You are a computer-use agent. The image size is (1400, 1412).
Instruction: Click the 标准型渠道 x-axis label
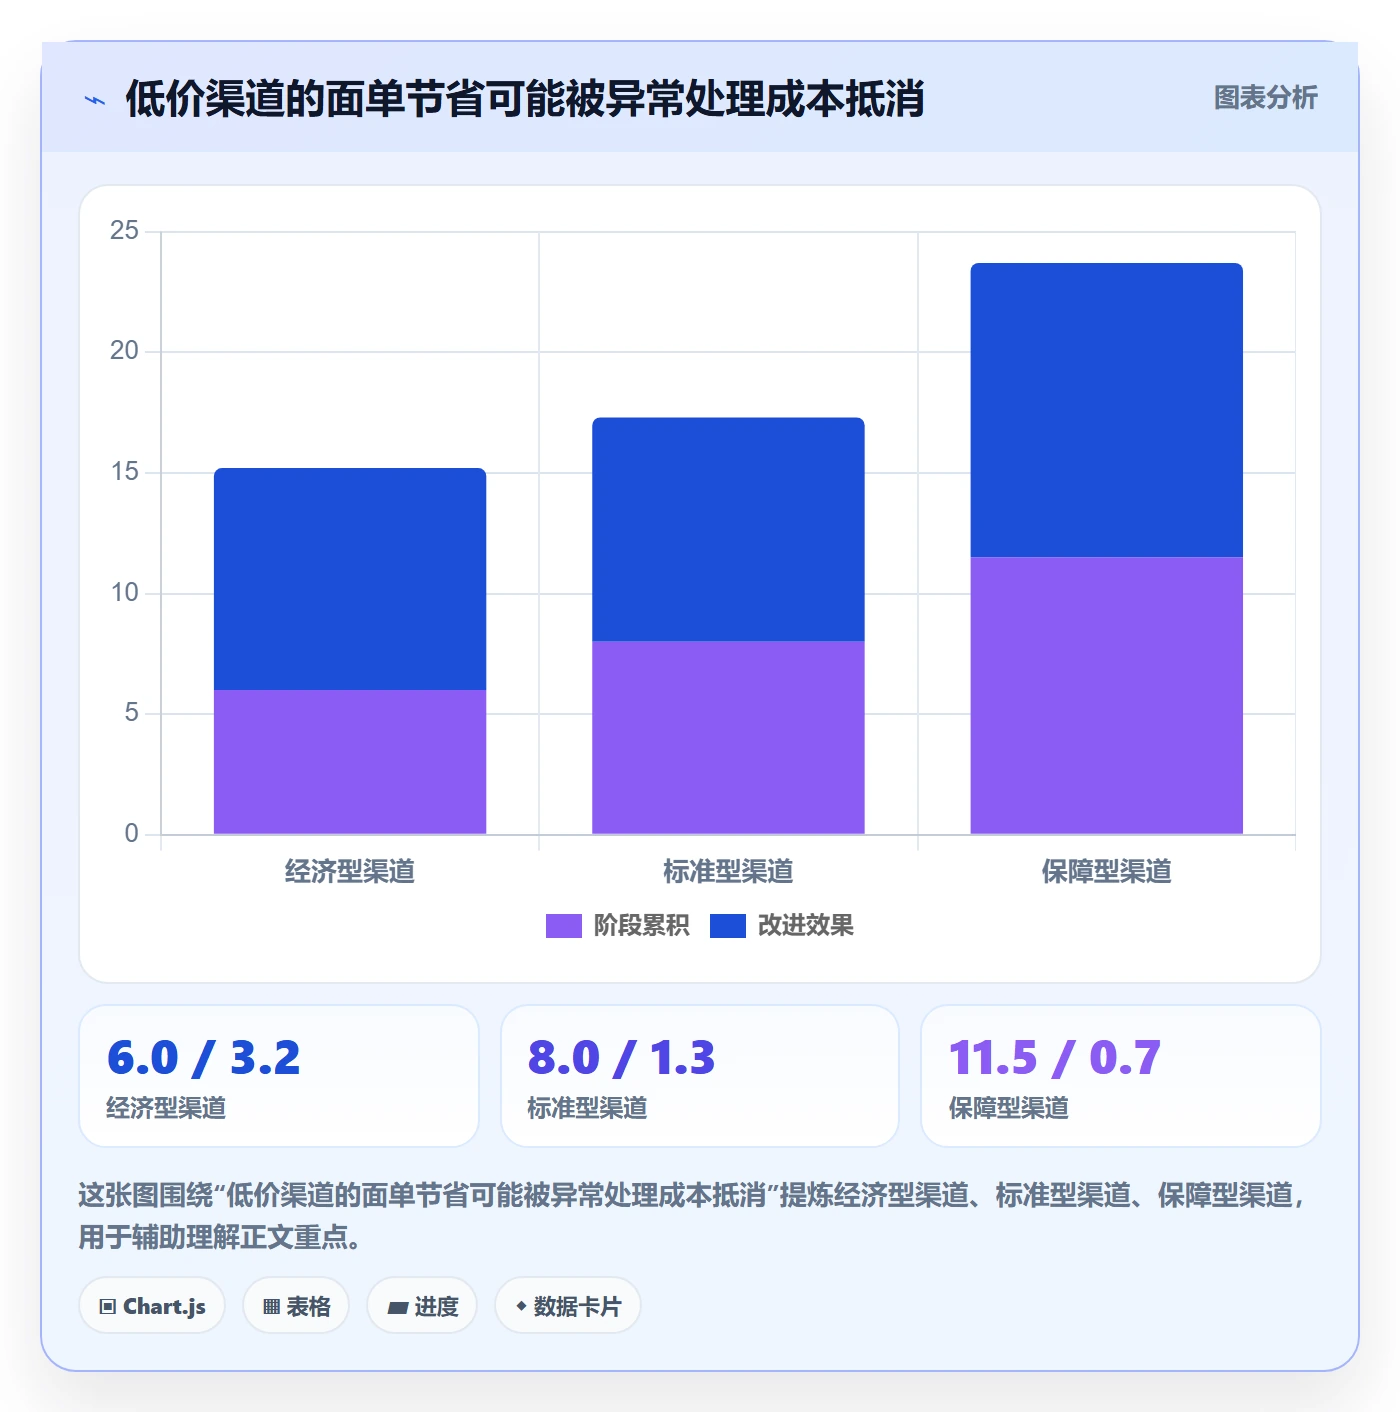coord(728,871)
